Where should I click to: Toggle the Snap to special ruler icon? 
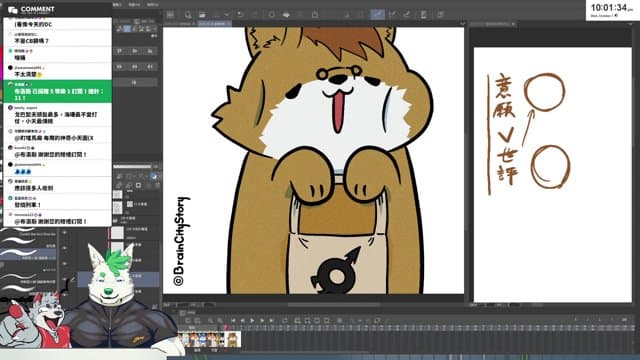point(392,15)
